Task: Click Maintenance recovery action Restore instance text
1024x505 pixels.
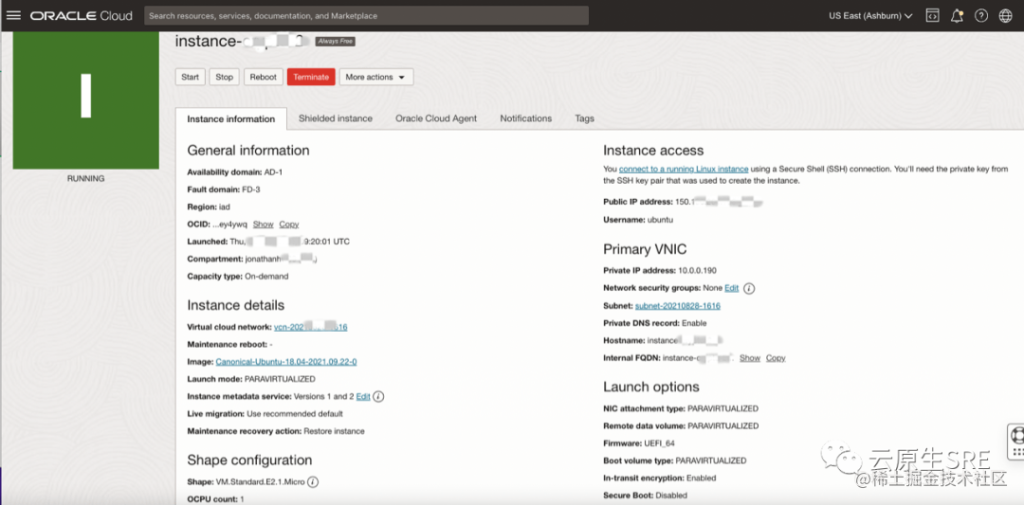Action: click(x=276, y=431)
